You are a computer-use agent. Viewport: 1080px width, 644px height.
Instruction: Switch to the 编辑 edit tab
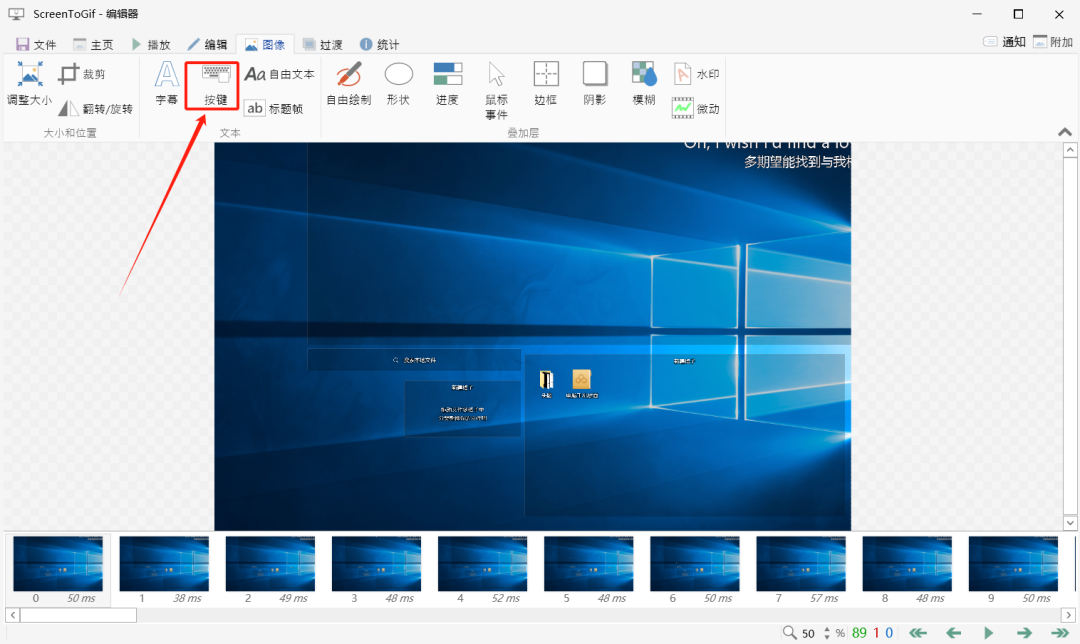coord(207,45)
